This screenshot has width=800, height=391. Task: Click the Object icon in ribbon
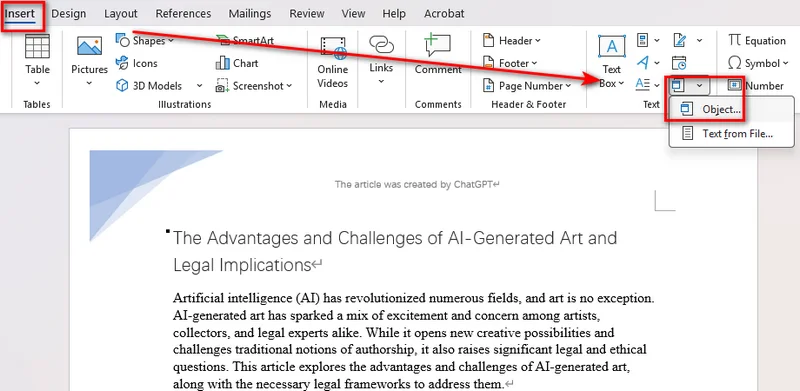coord(678,86)
